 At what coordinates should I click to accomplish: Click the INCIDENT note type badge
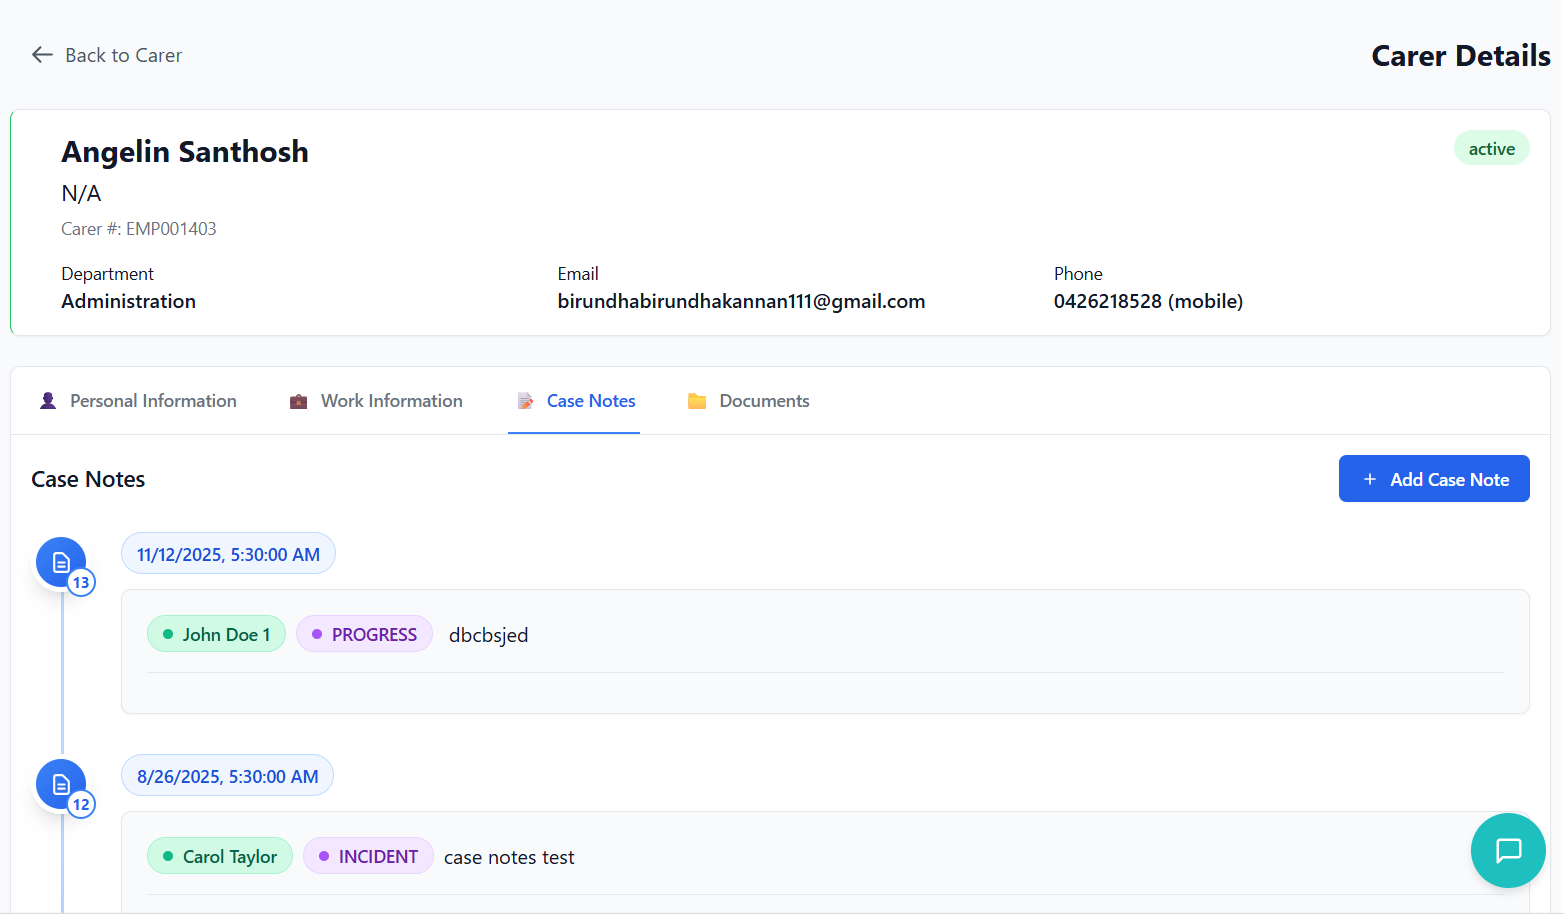[x=368, y=856]
